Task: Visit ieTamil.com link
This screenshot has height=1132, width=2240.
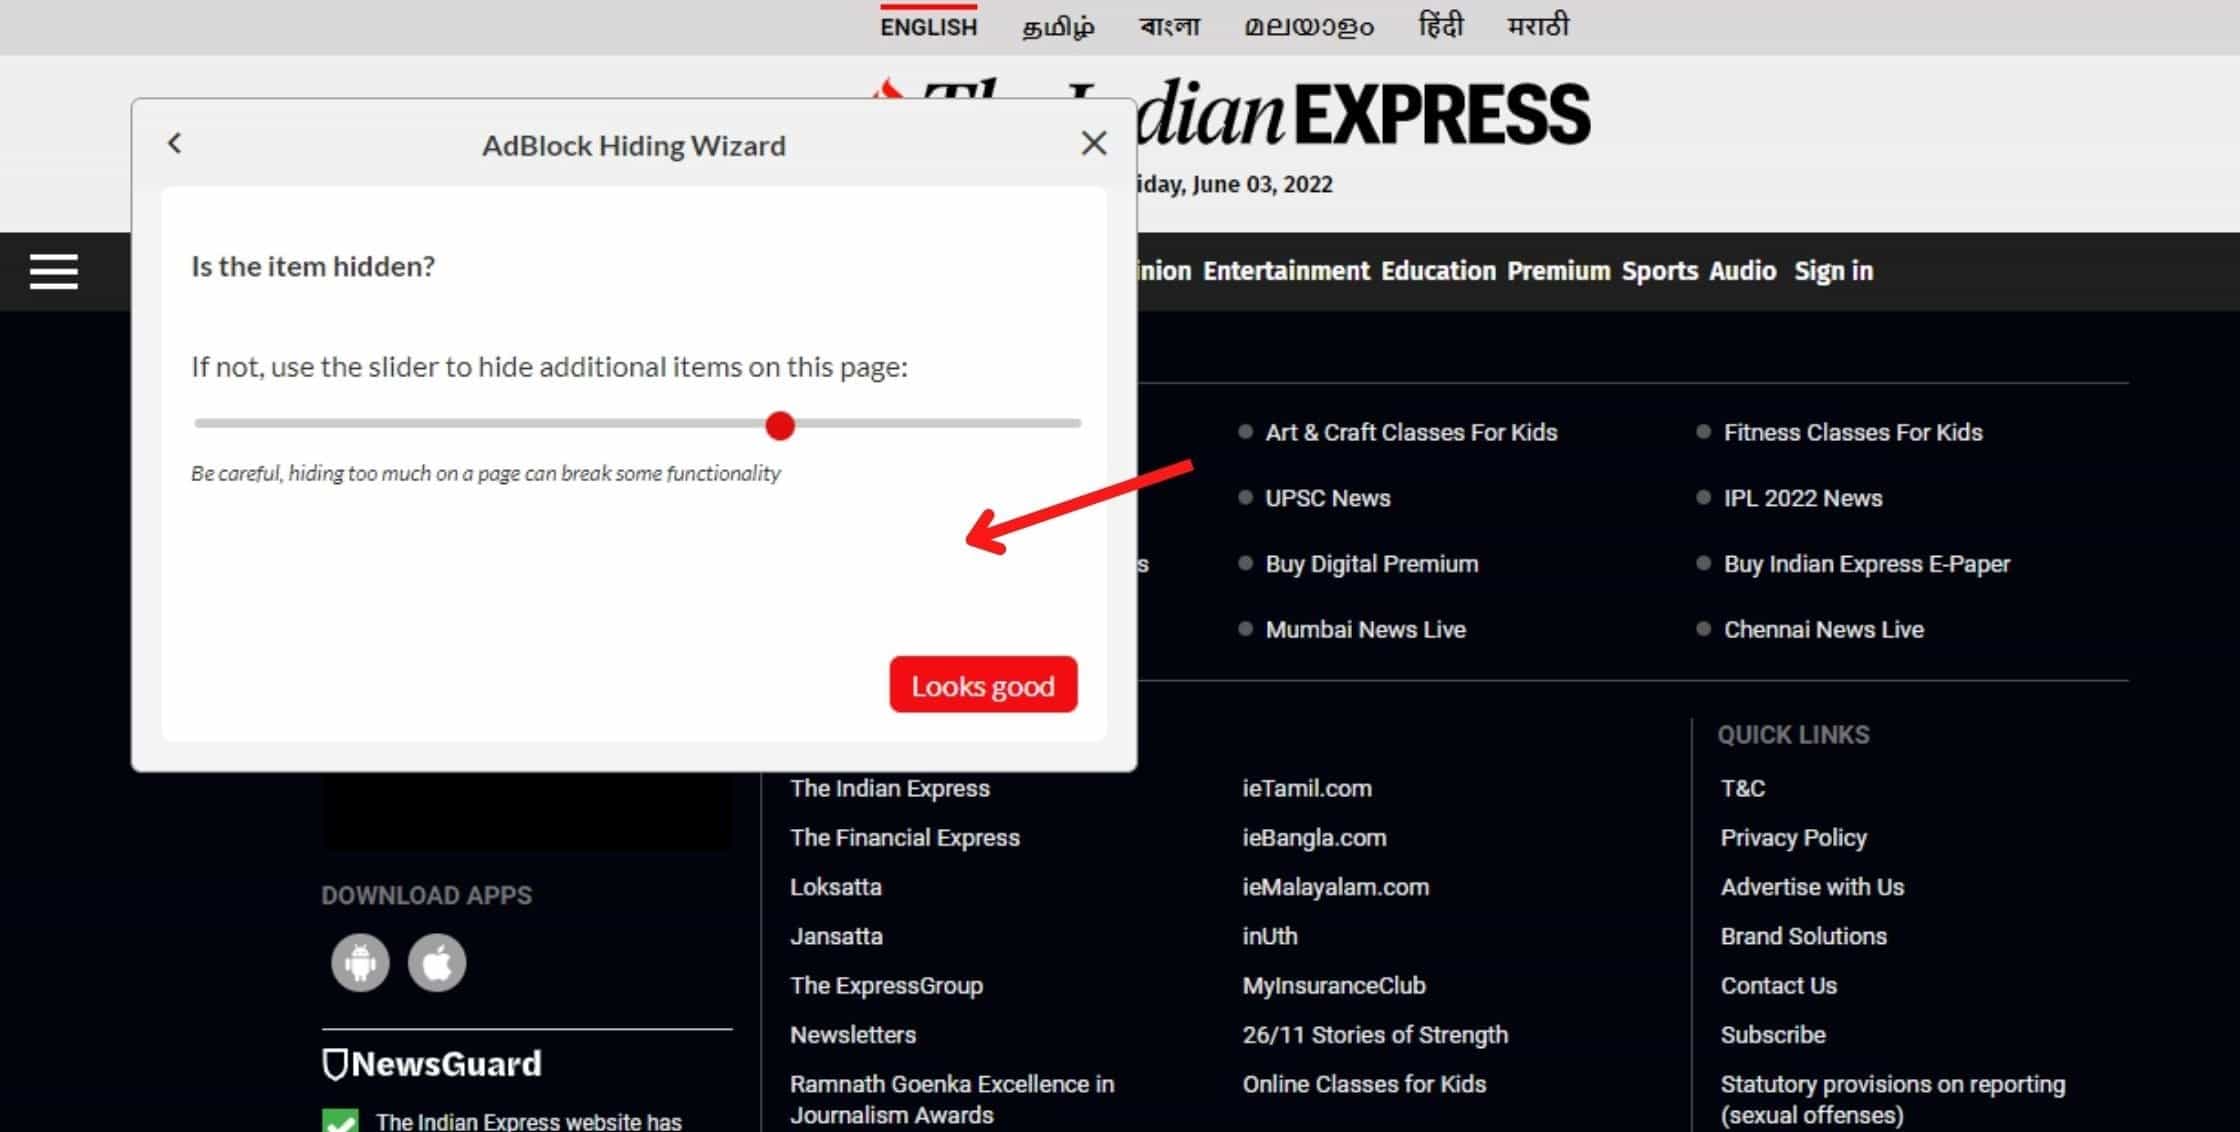Action: (x=1306, y=788)
